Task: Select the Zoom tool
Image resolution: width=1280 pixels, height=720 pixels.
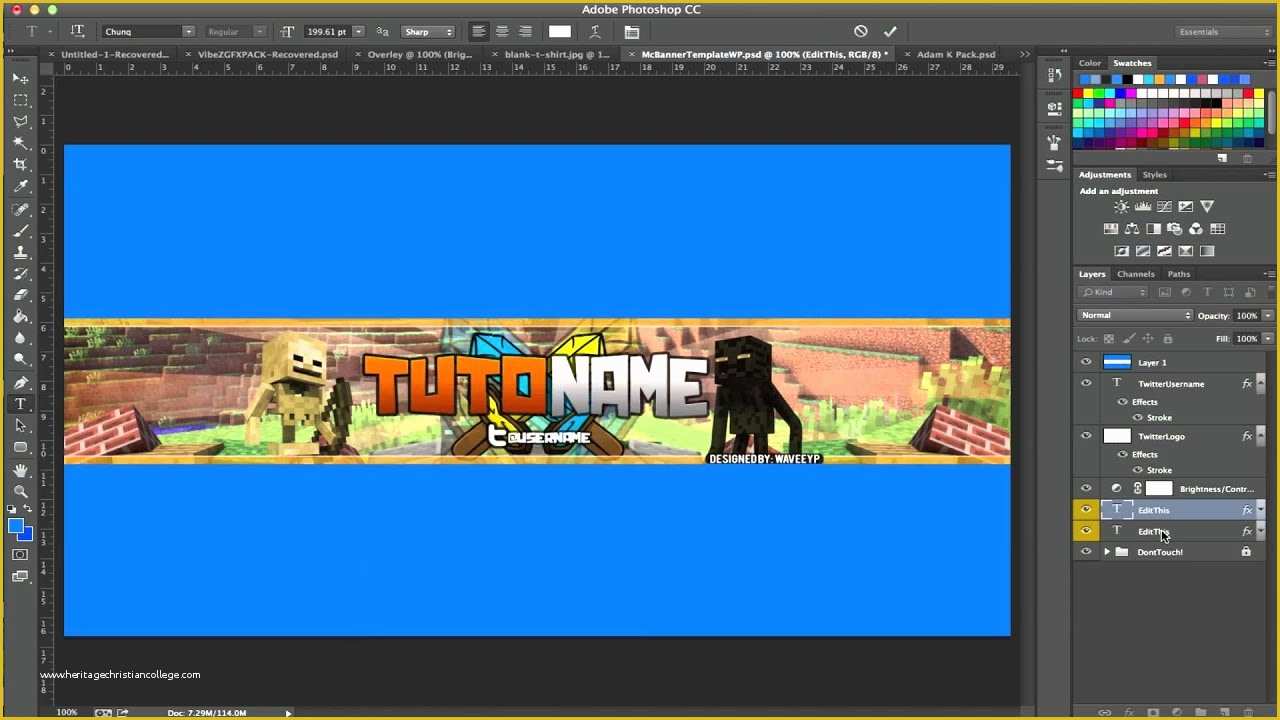Action: point(20,491)
